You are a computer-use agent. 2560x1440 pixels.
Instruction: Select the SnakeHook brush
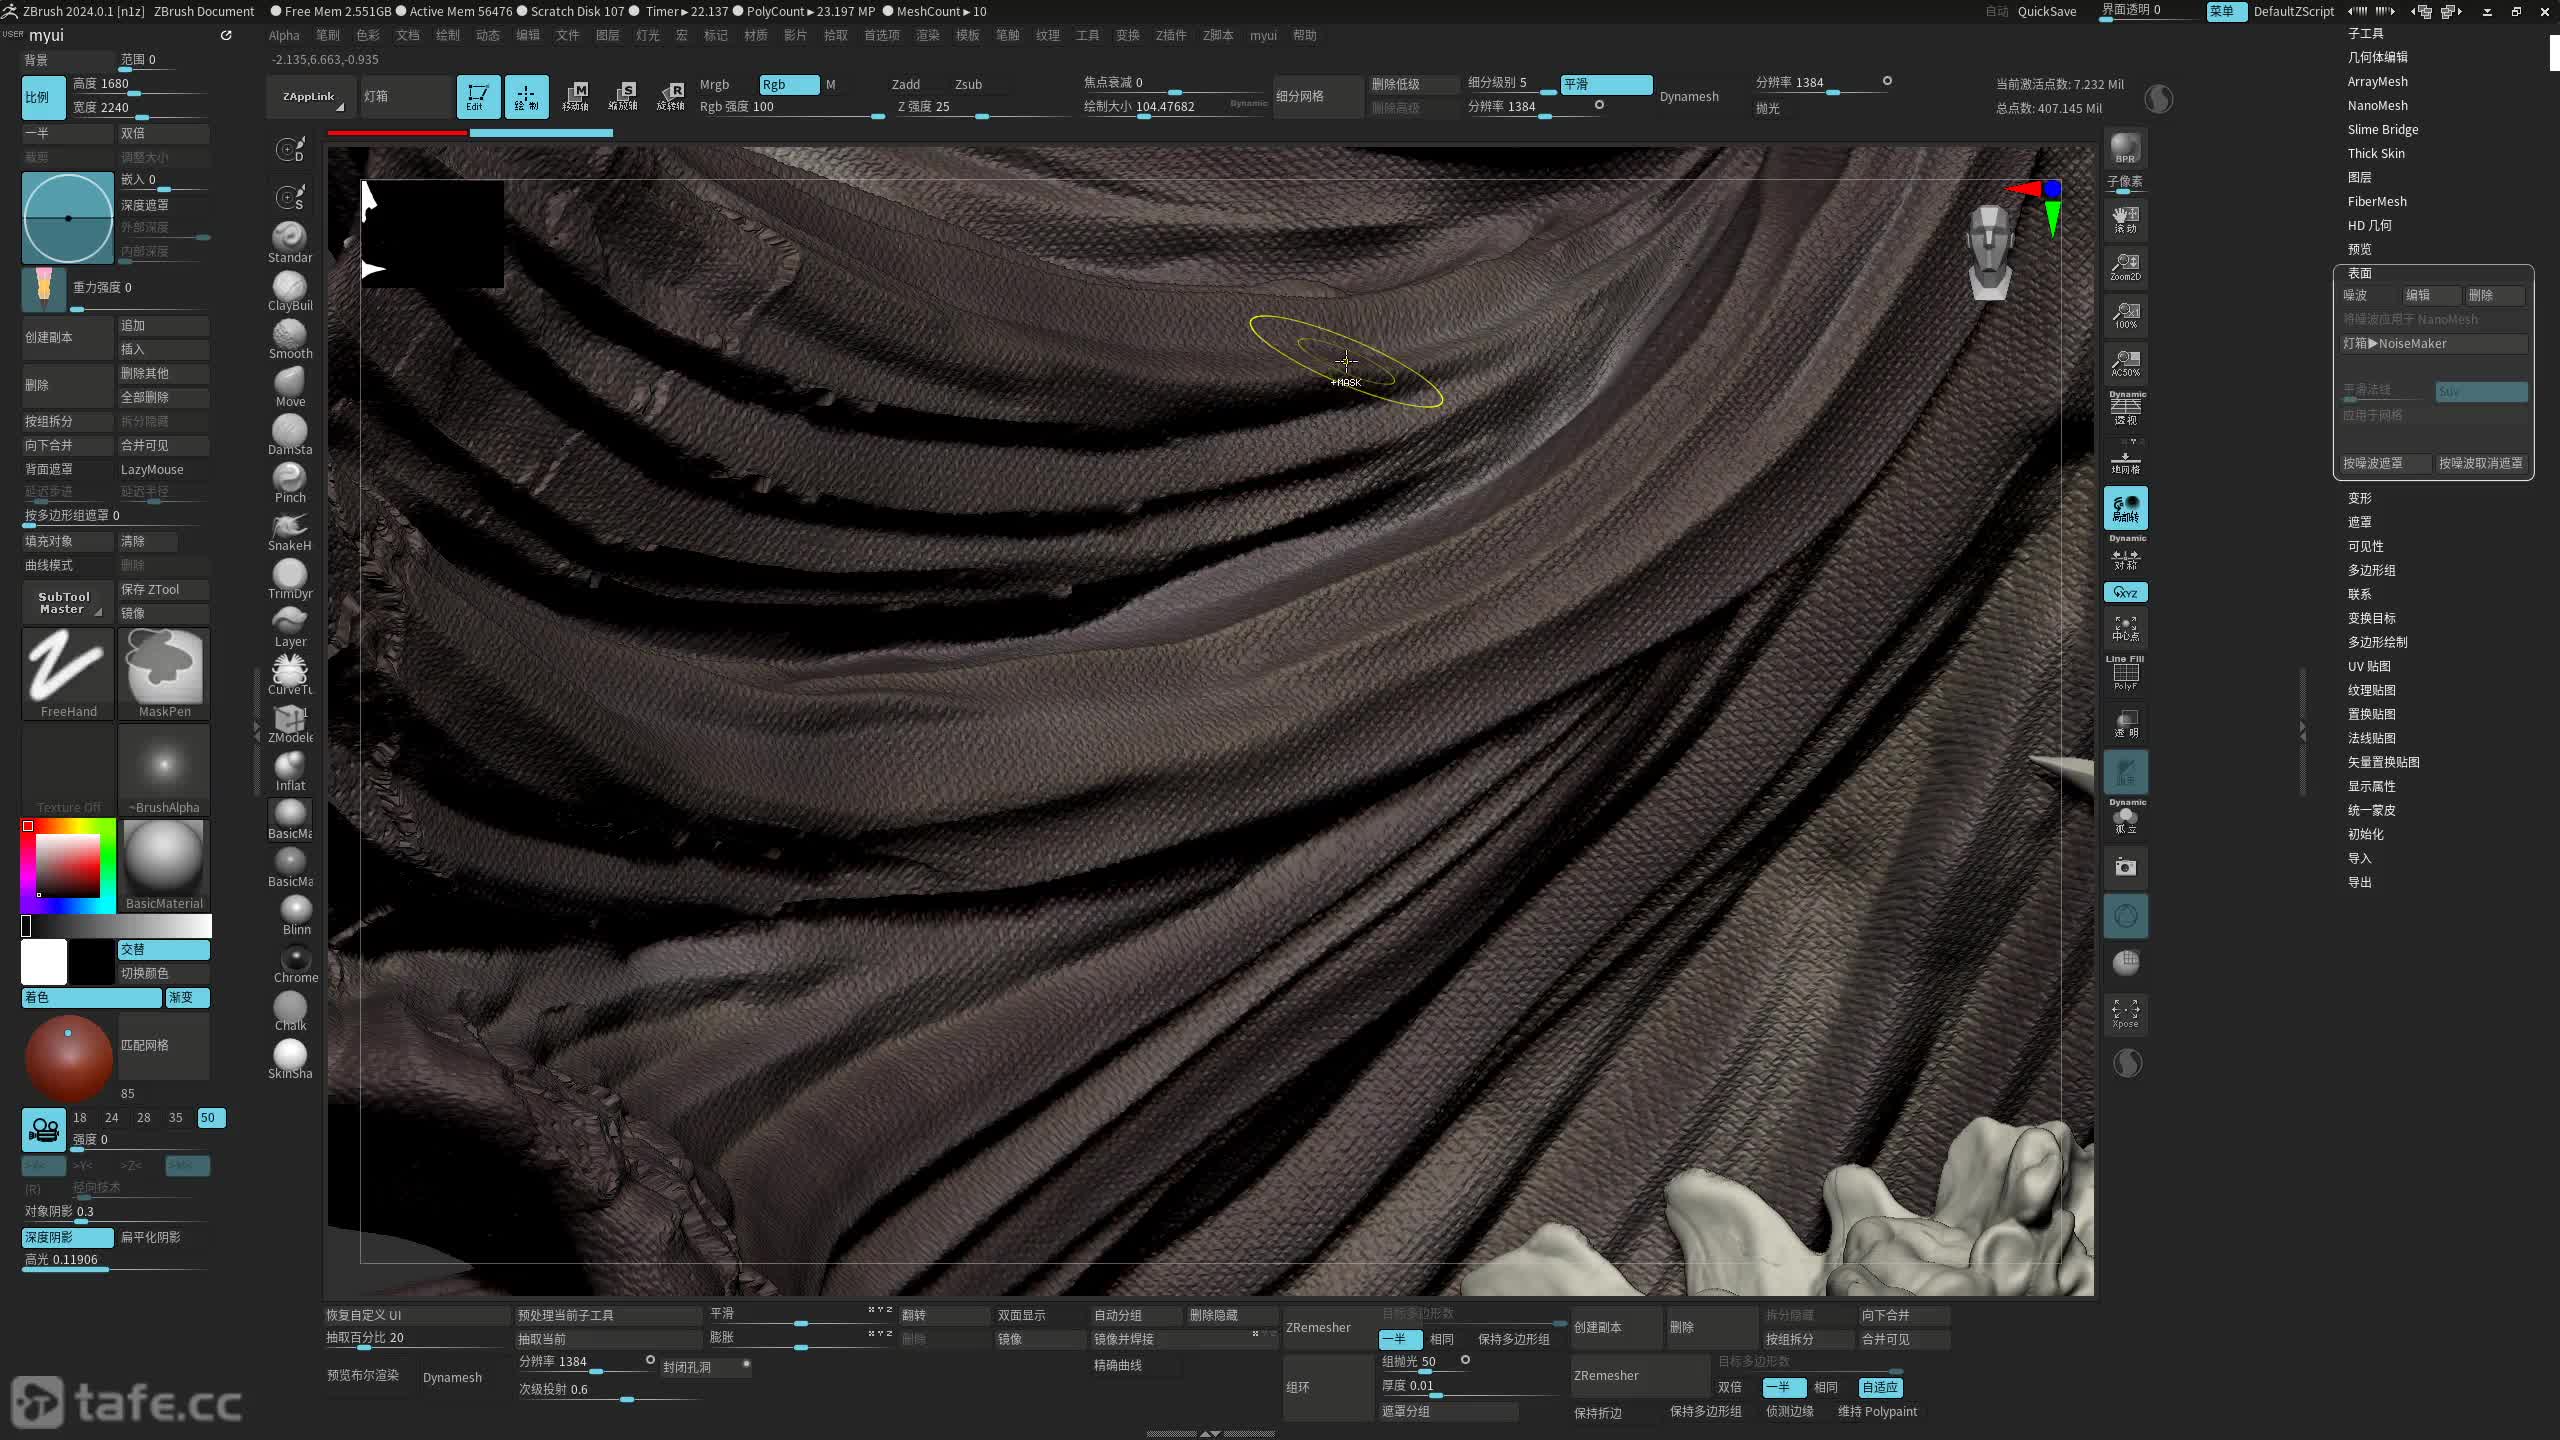click(290, 528)
